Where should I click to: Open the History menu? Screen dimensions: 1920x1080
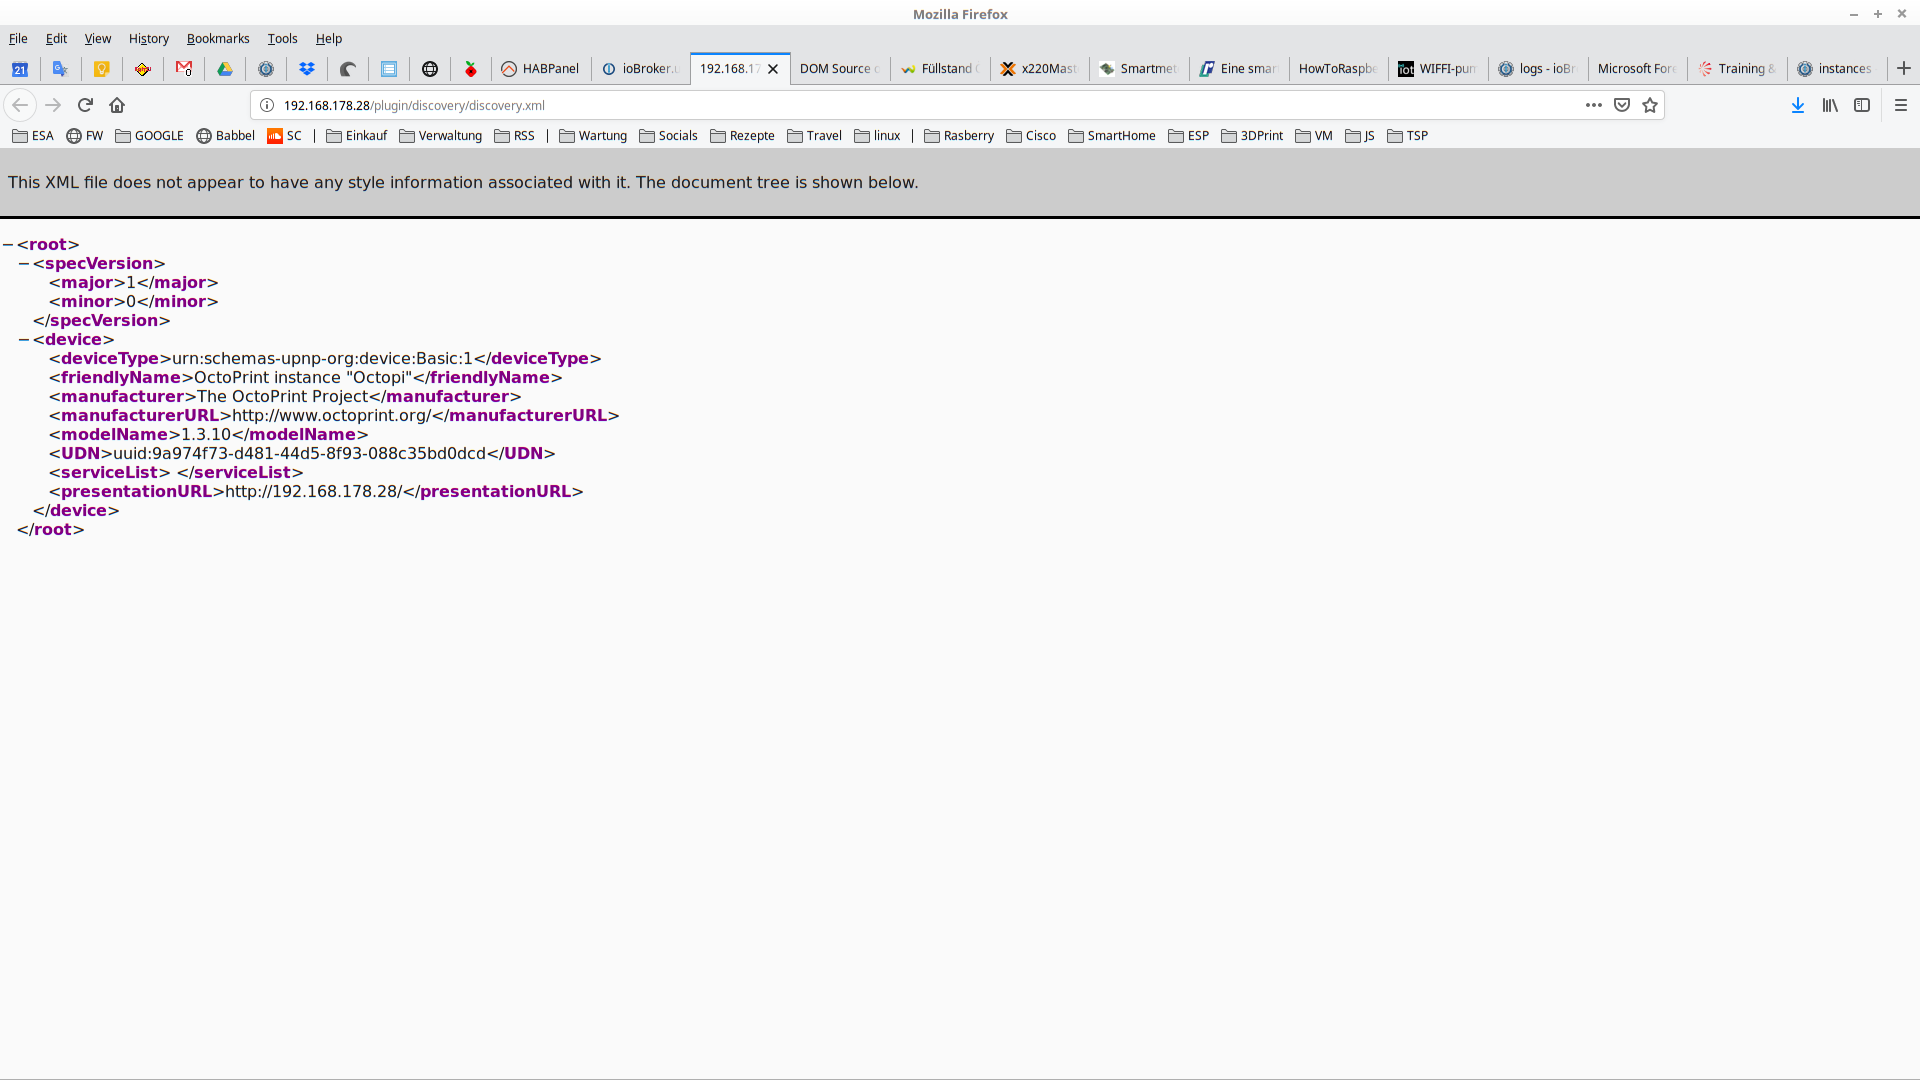point(149,38)
